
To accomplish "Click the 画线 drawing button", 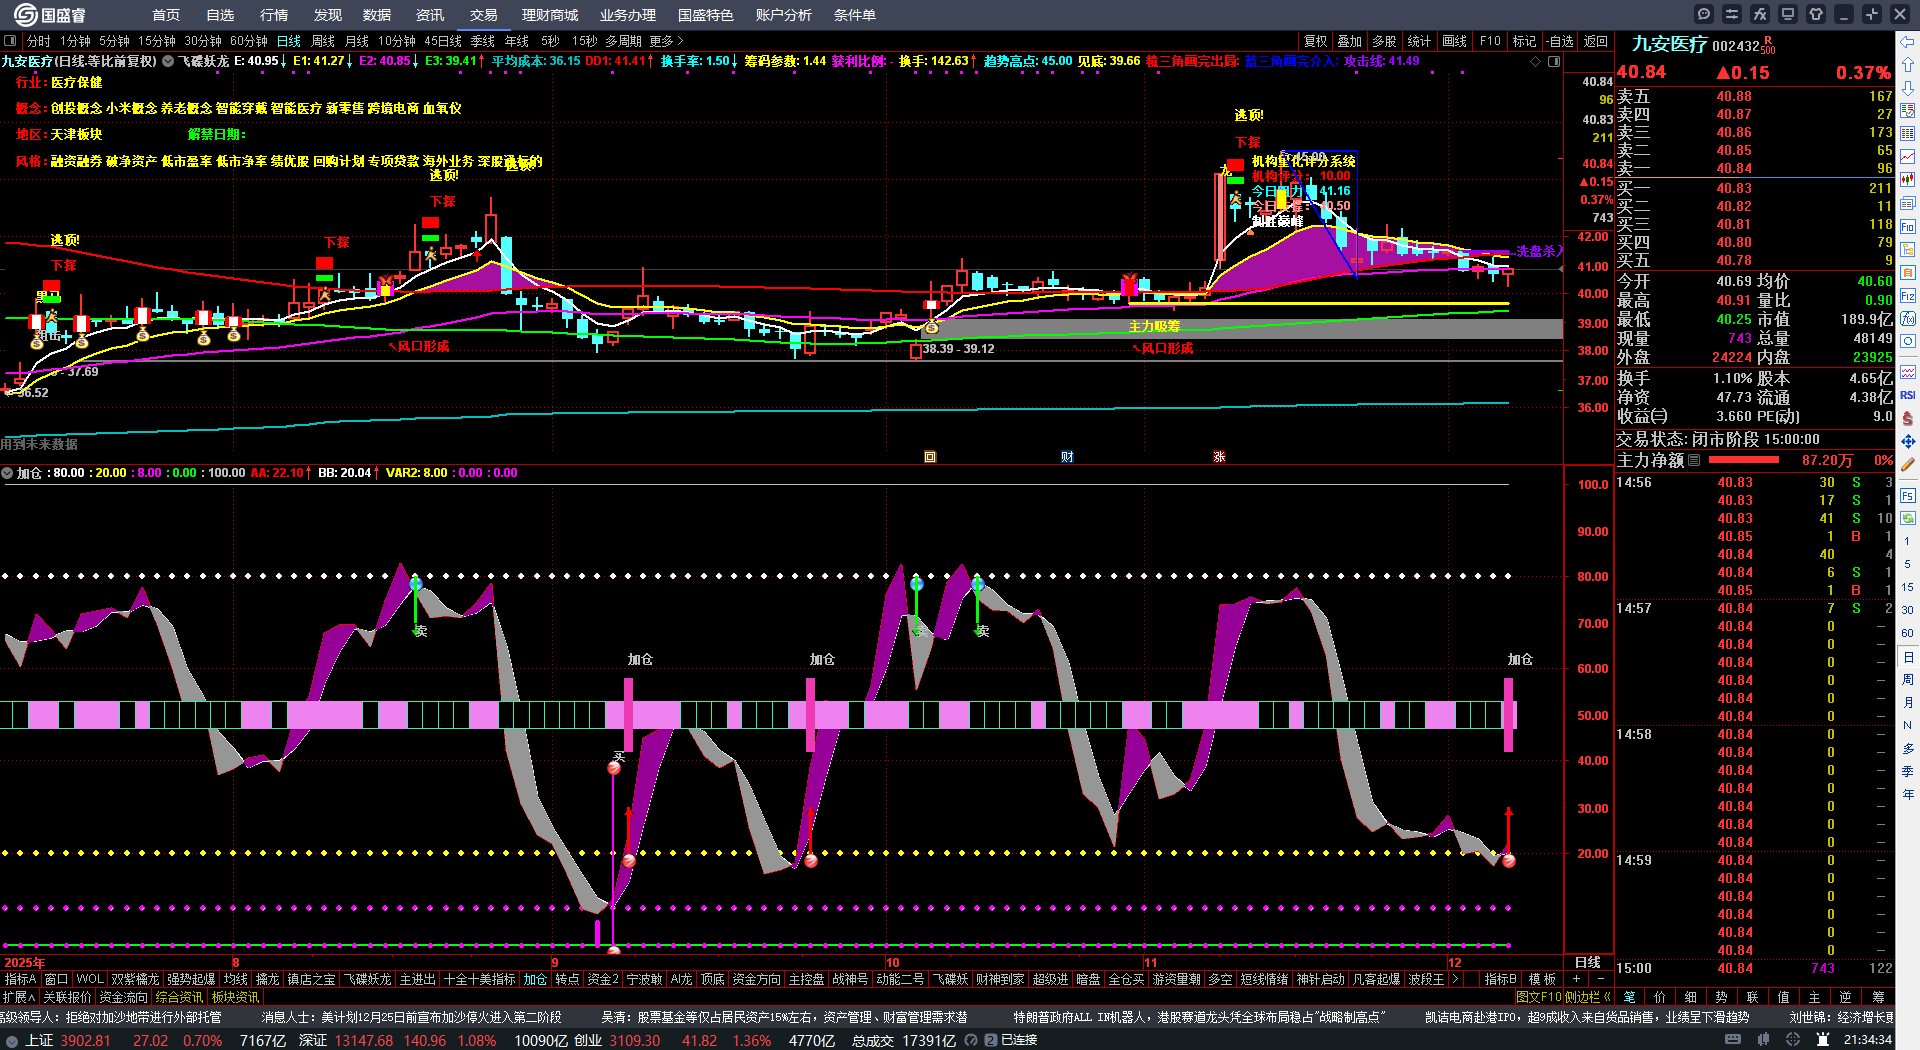I will (1454, 41).
